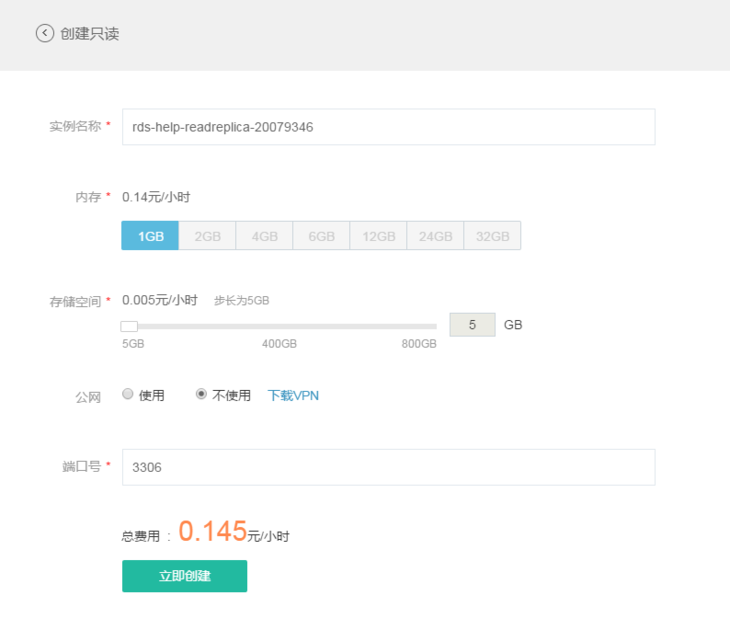This screenshot has height=630, width=730.
Task: Select the 2GB memory option
Action: coord(207,236)
